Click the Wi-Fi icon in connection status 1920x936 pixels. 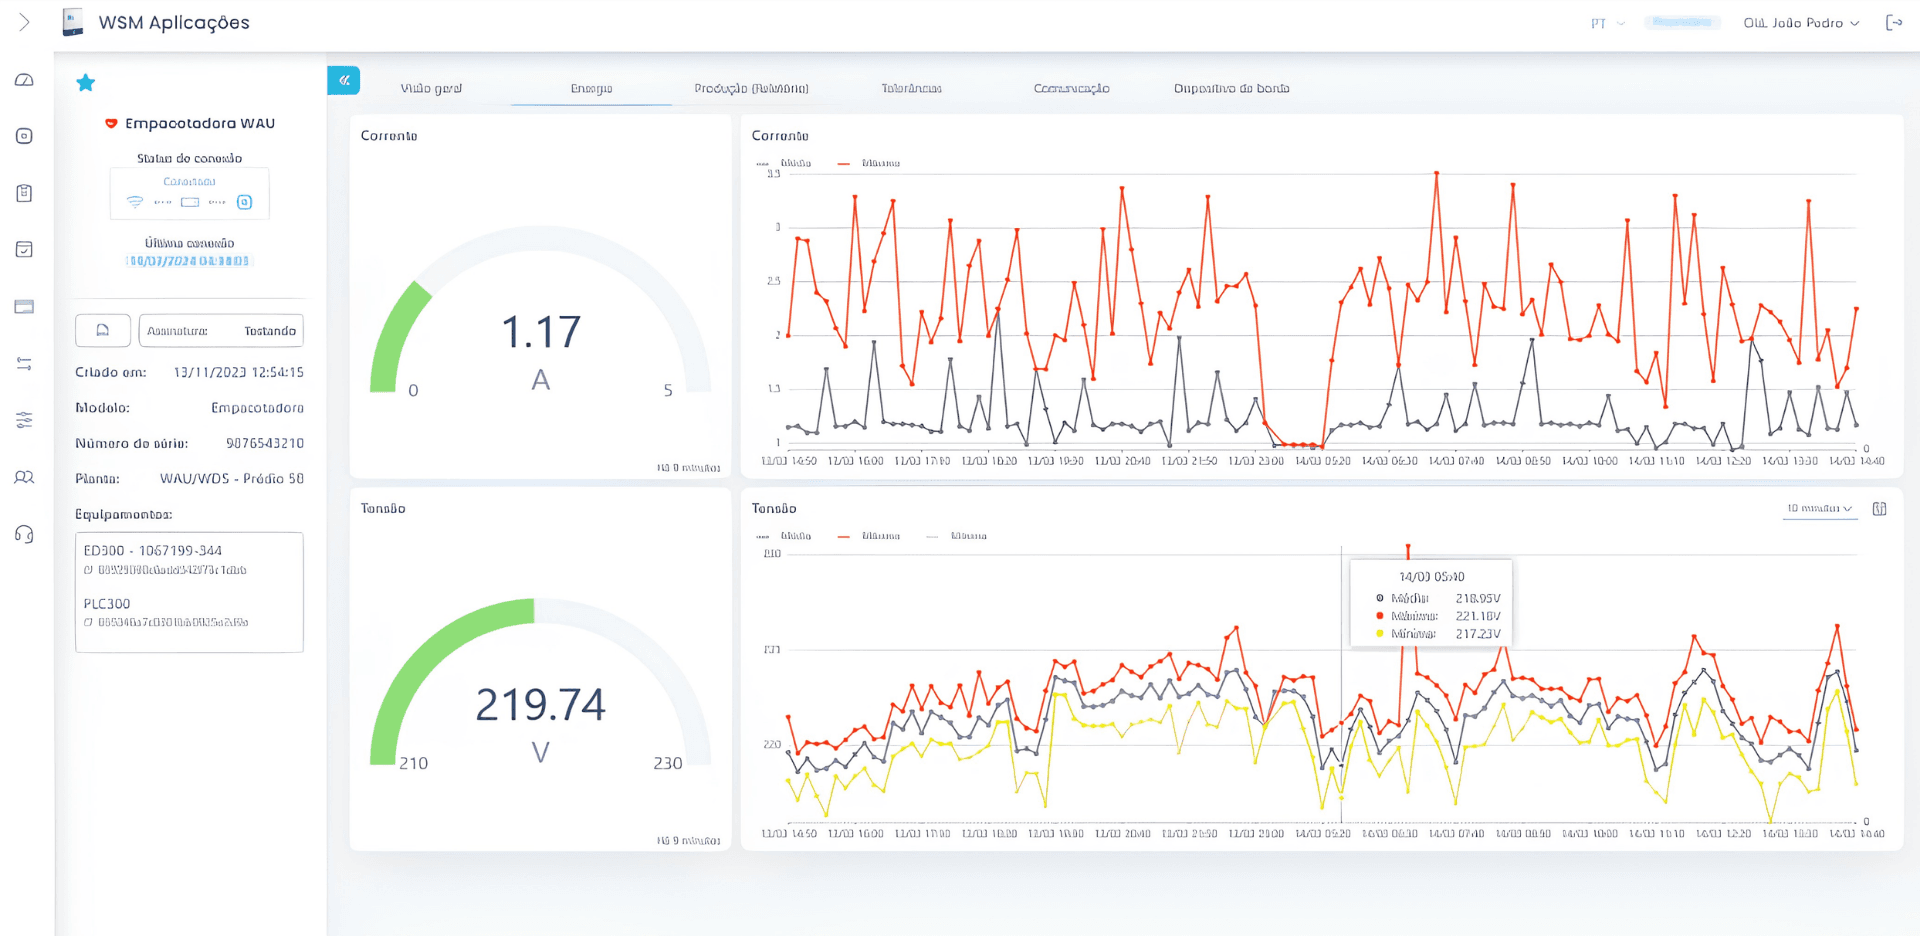pyautogui.click(x=135, y=202)
